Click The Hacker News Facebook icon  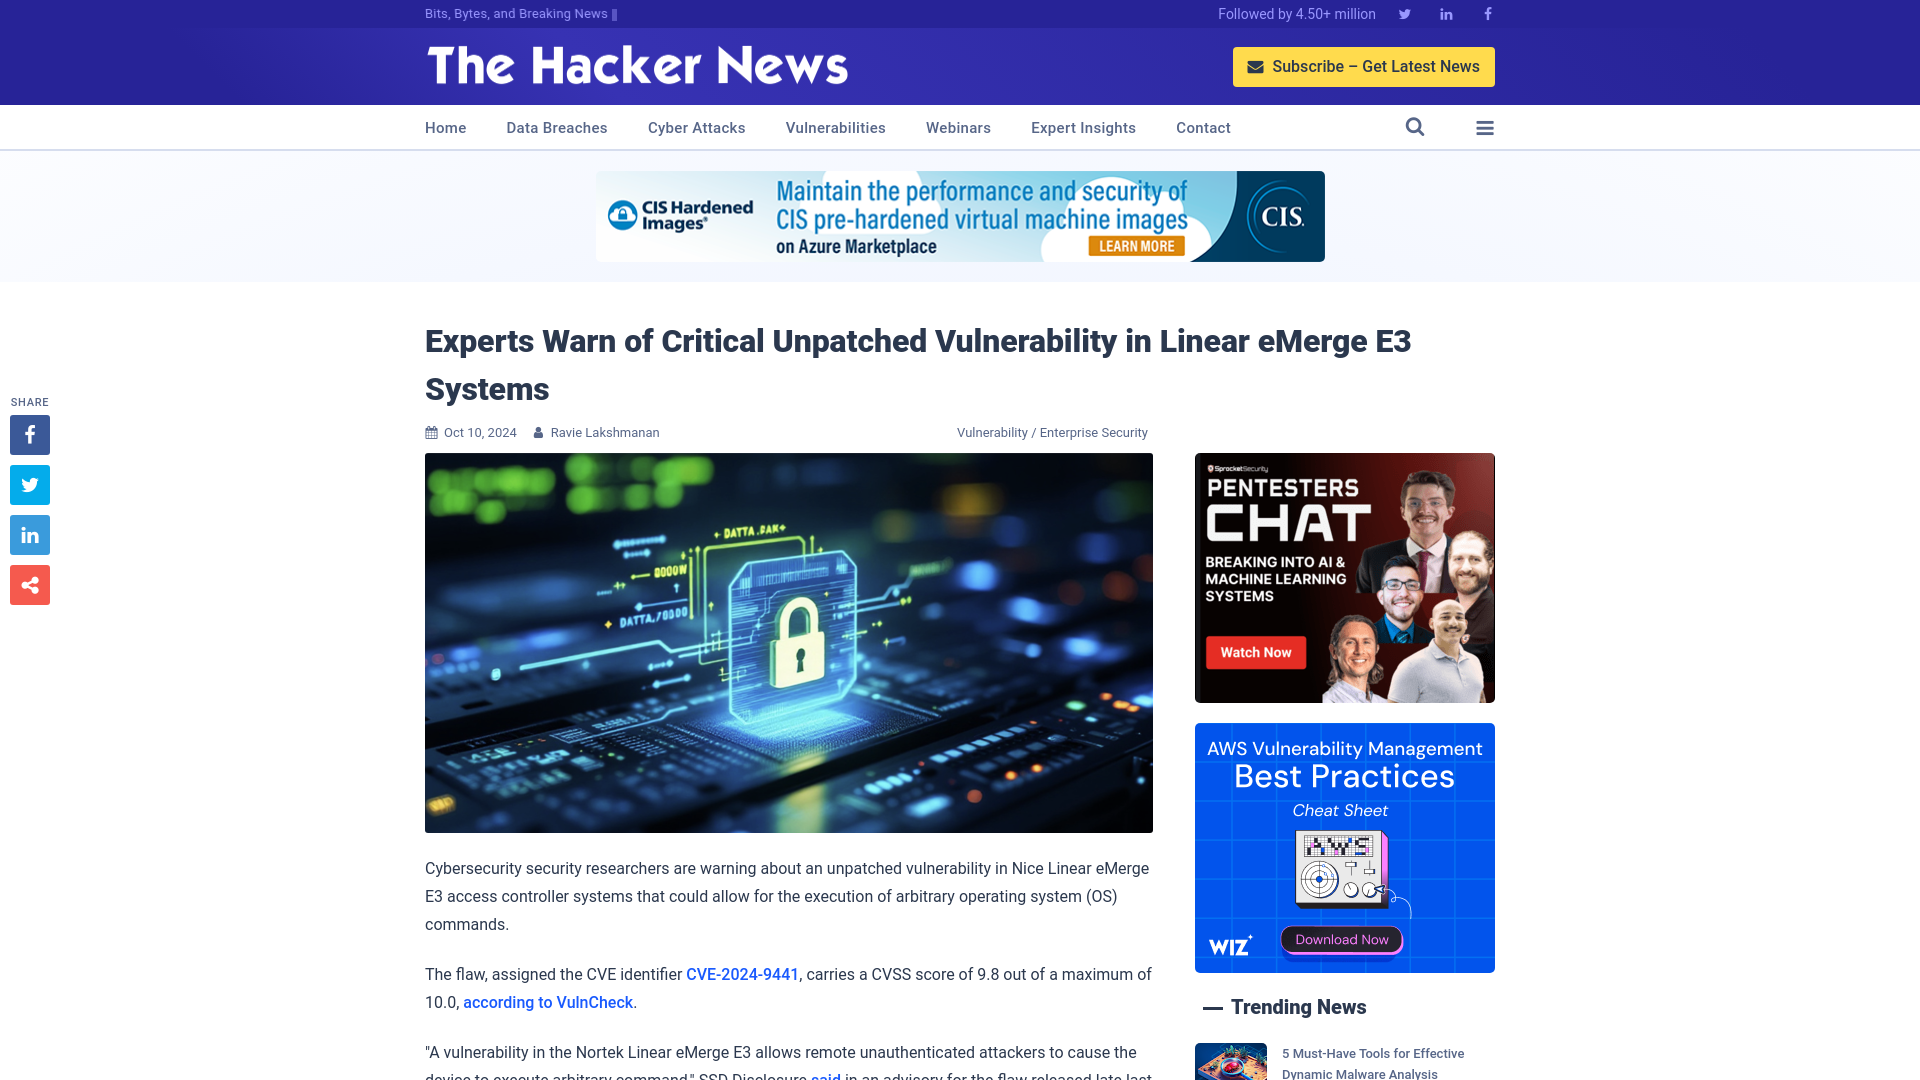coord(1487,13)
